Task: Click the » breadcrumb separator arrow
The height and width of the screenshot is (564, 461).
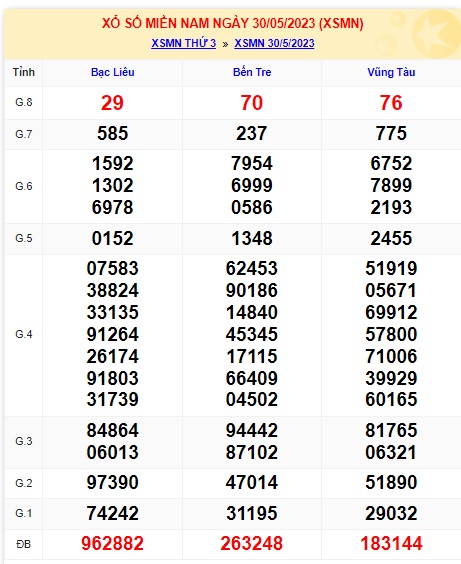Action: coord(225,44)
